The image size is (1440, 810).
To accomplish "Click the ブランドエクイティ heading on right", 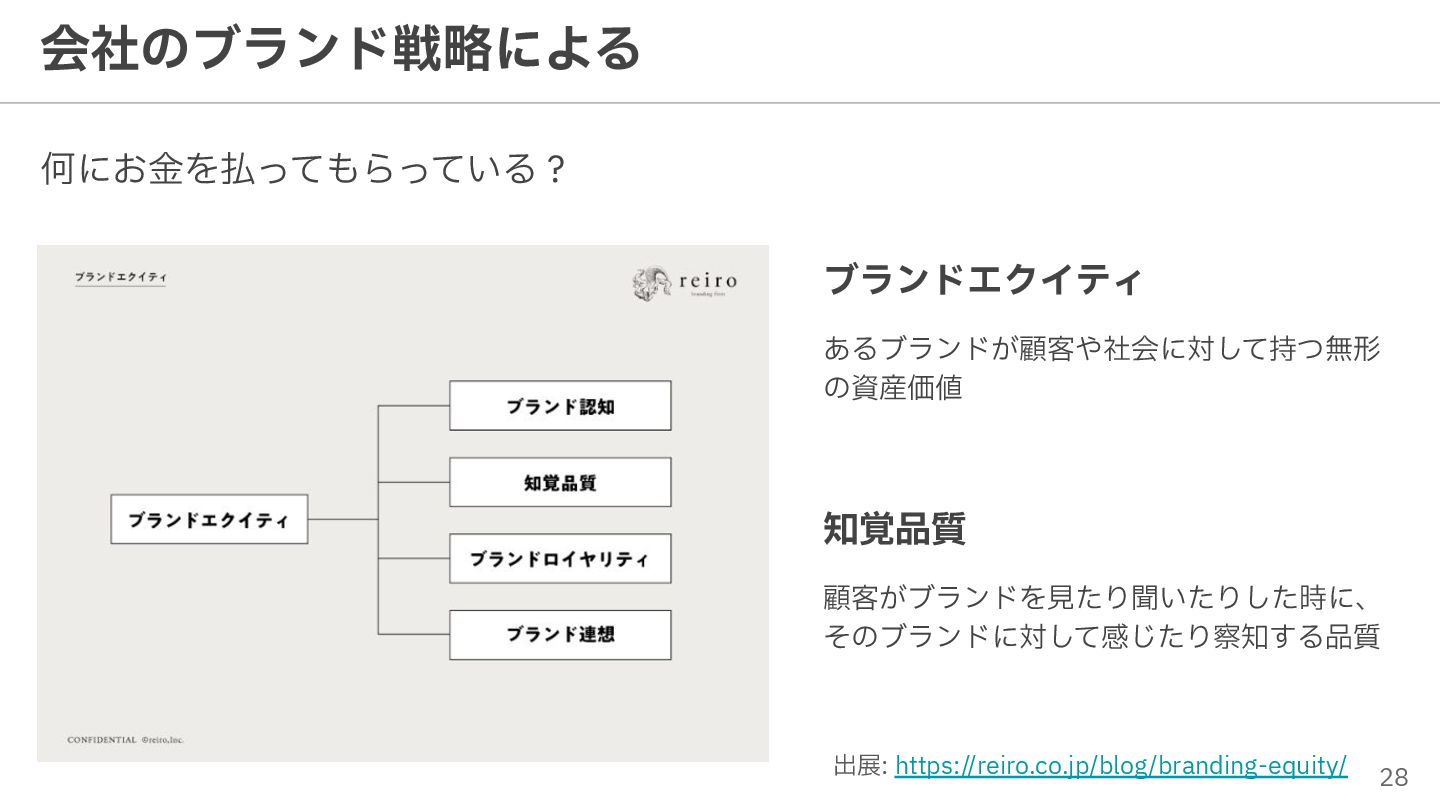I will click(982, 279).
